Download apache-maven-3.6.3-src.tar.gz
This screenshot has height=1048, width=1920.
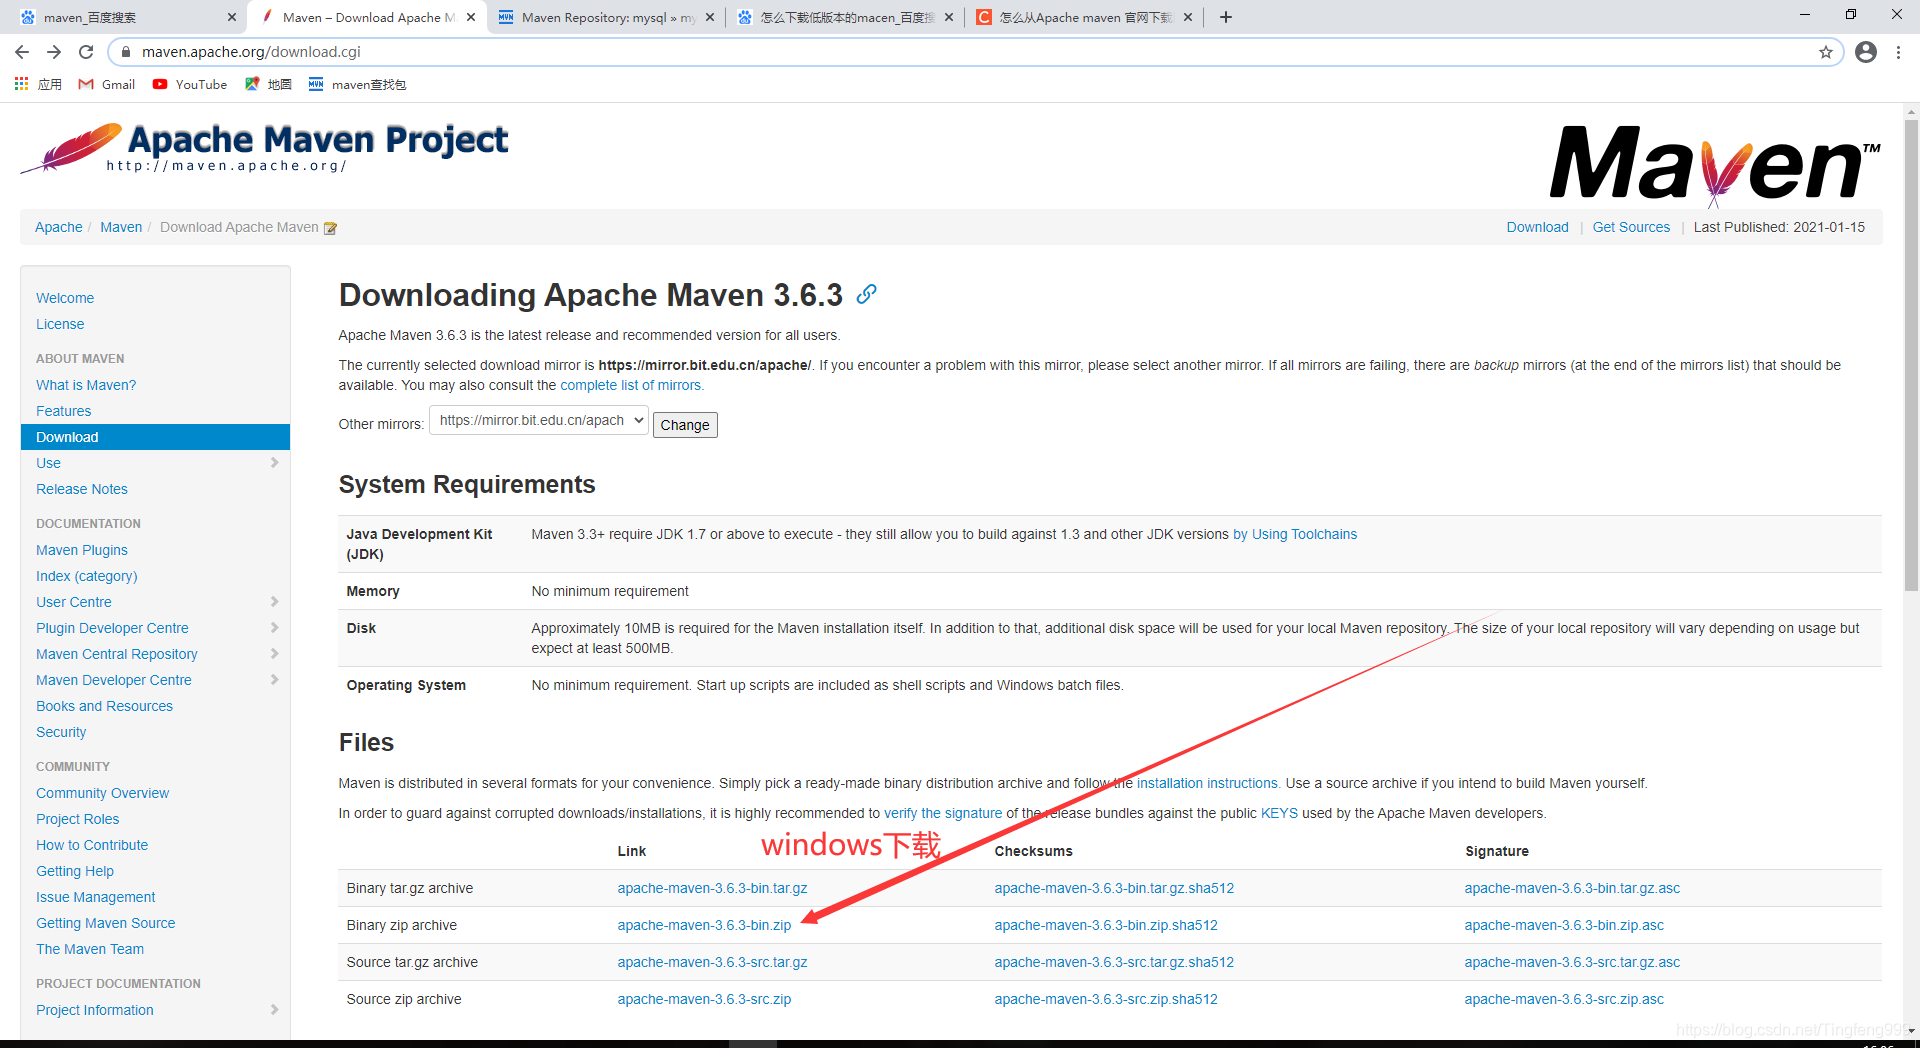click(x=712, y=962)
